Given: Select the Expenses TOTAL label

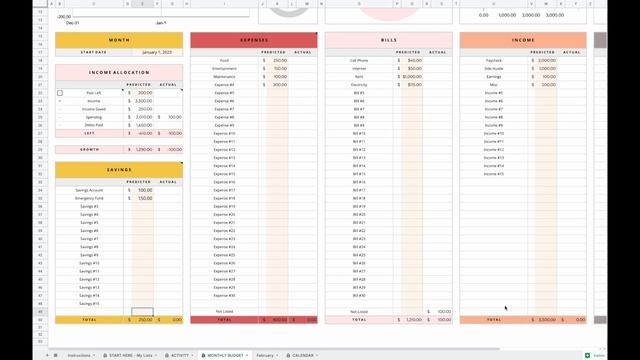Looking at the screenshot, I should (x=224, y=320).
